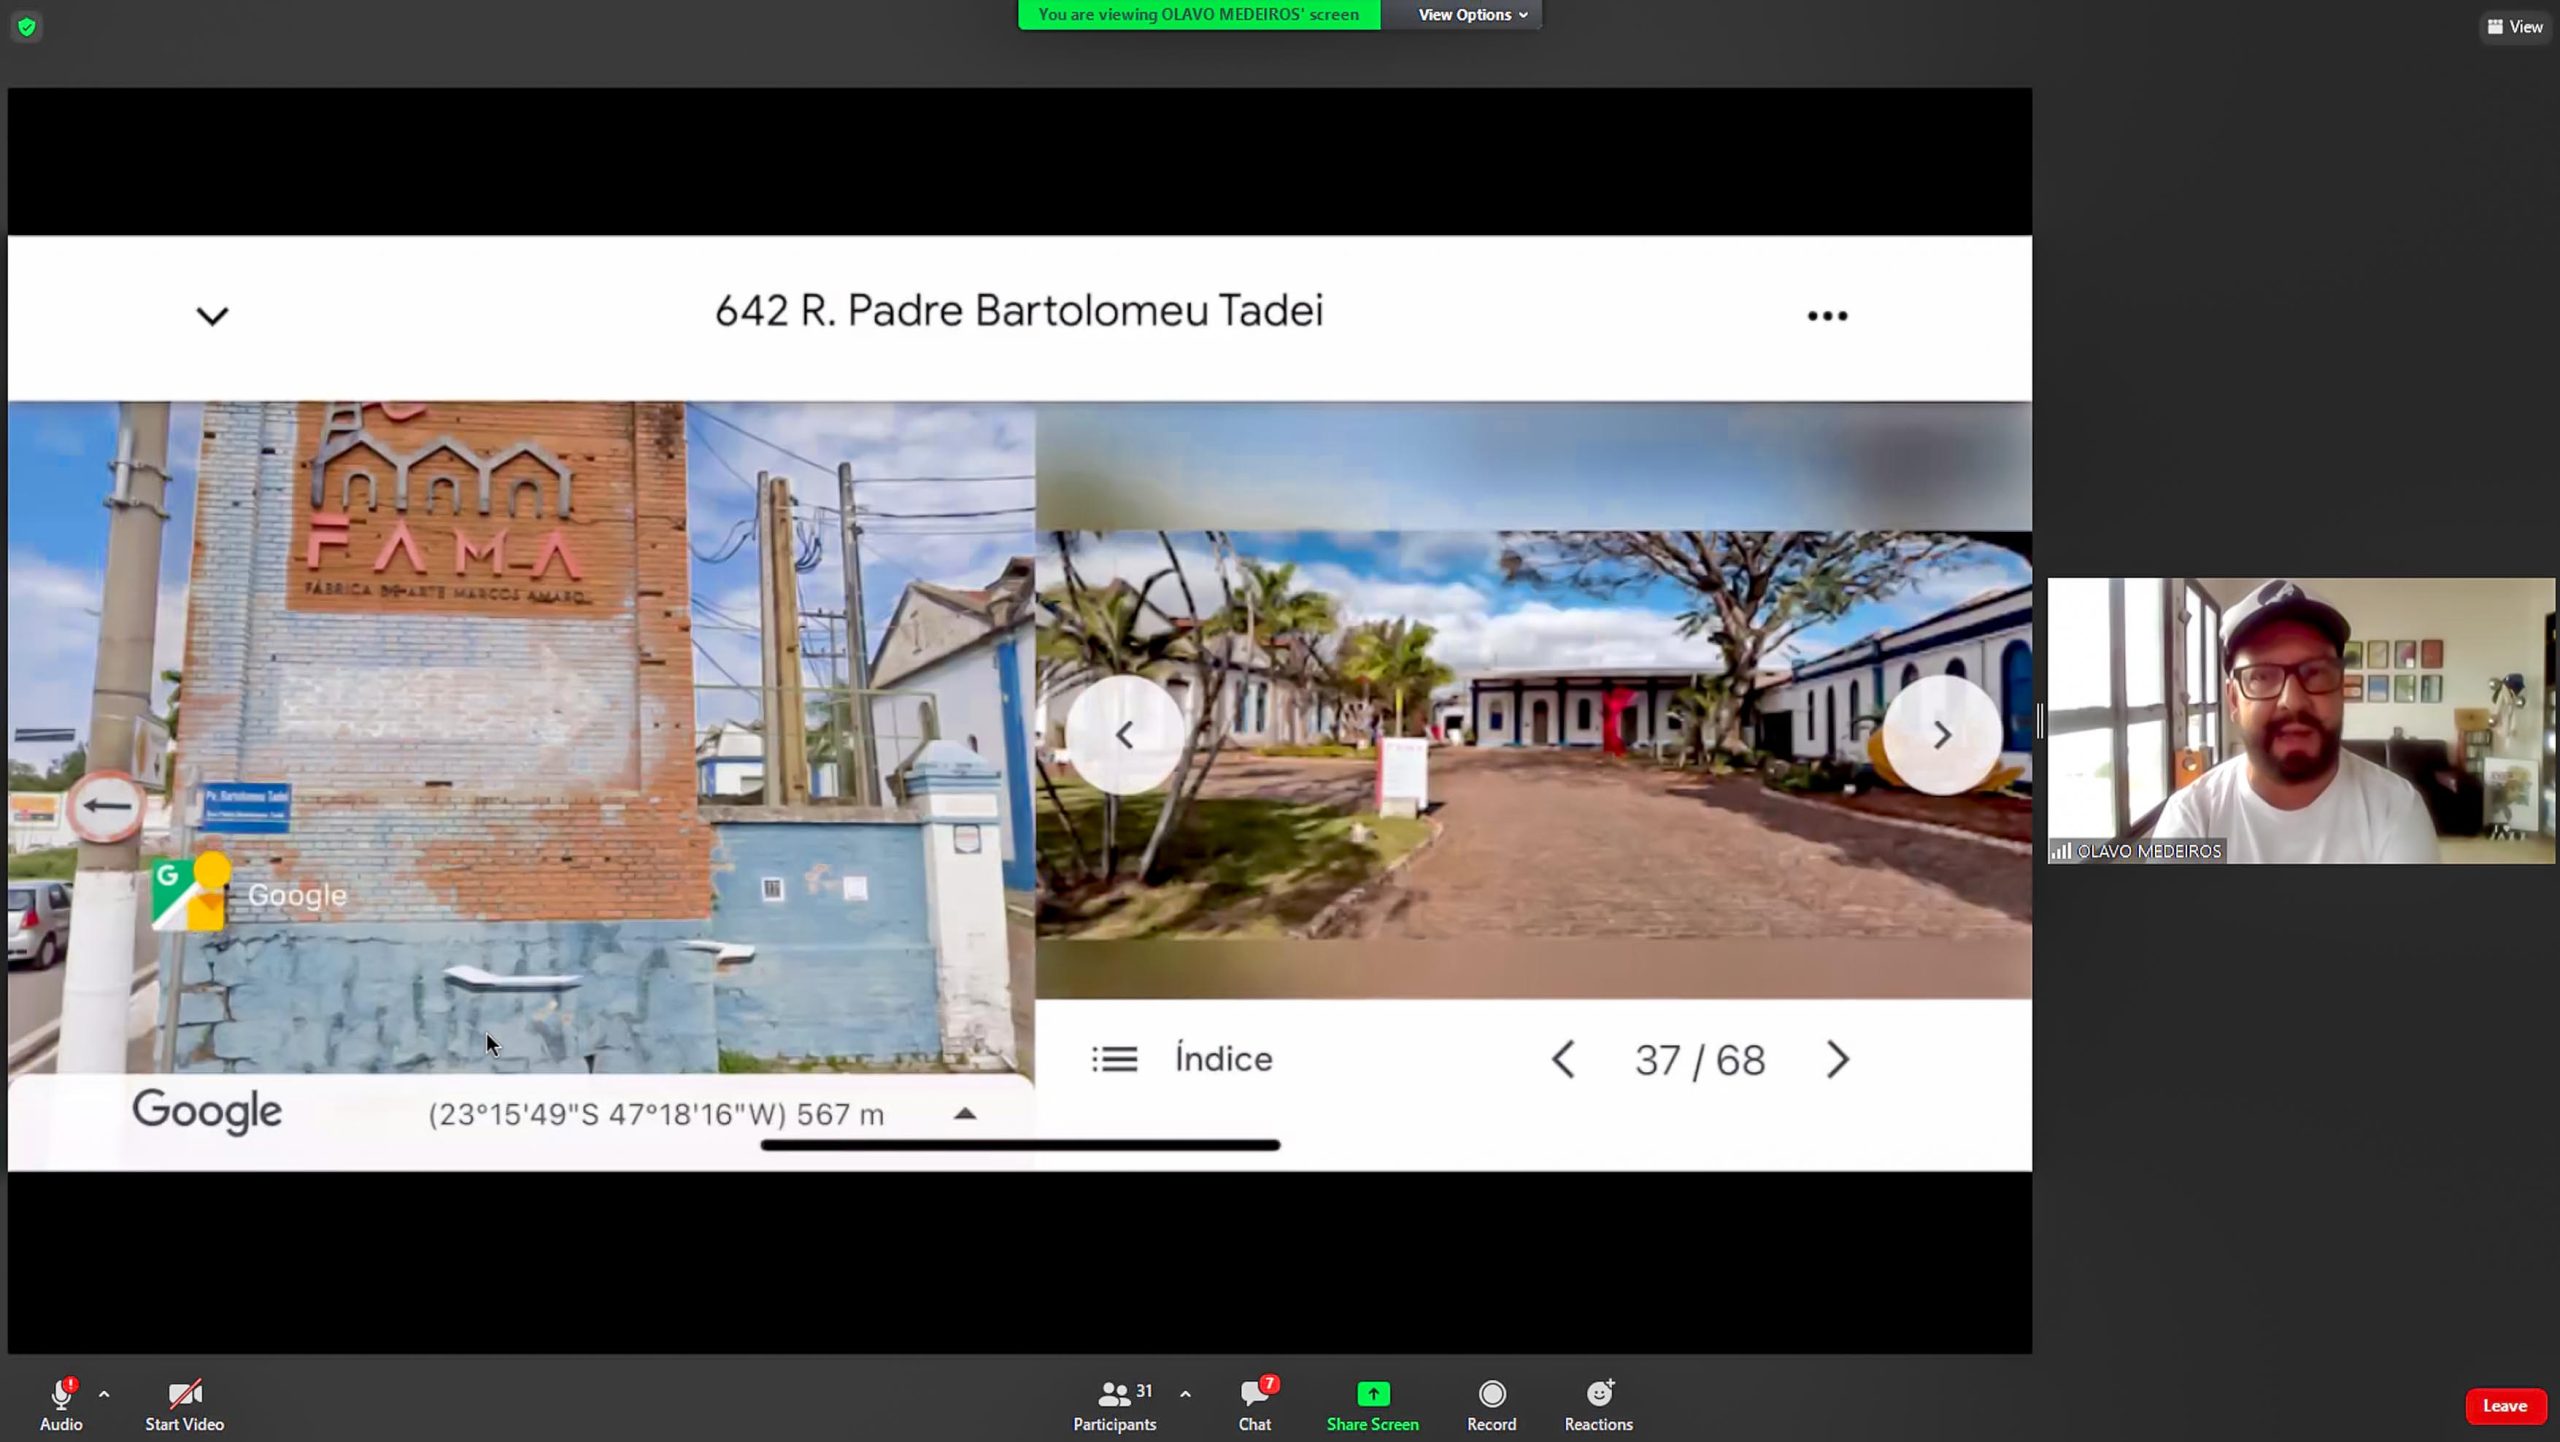
Task: Expand the audio options caret
Action: point(104,1393)
